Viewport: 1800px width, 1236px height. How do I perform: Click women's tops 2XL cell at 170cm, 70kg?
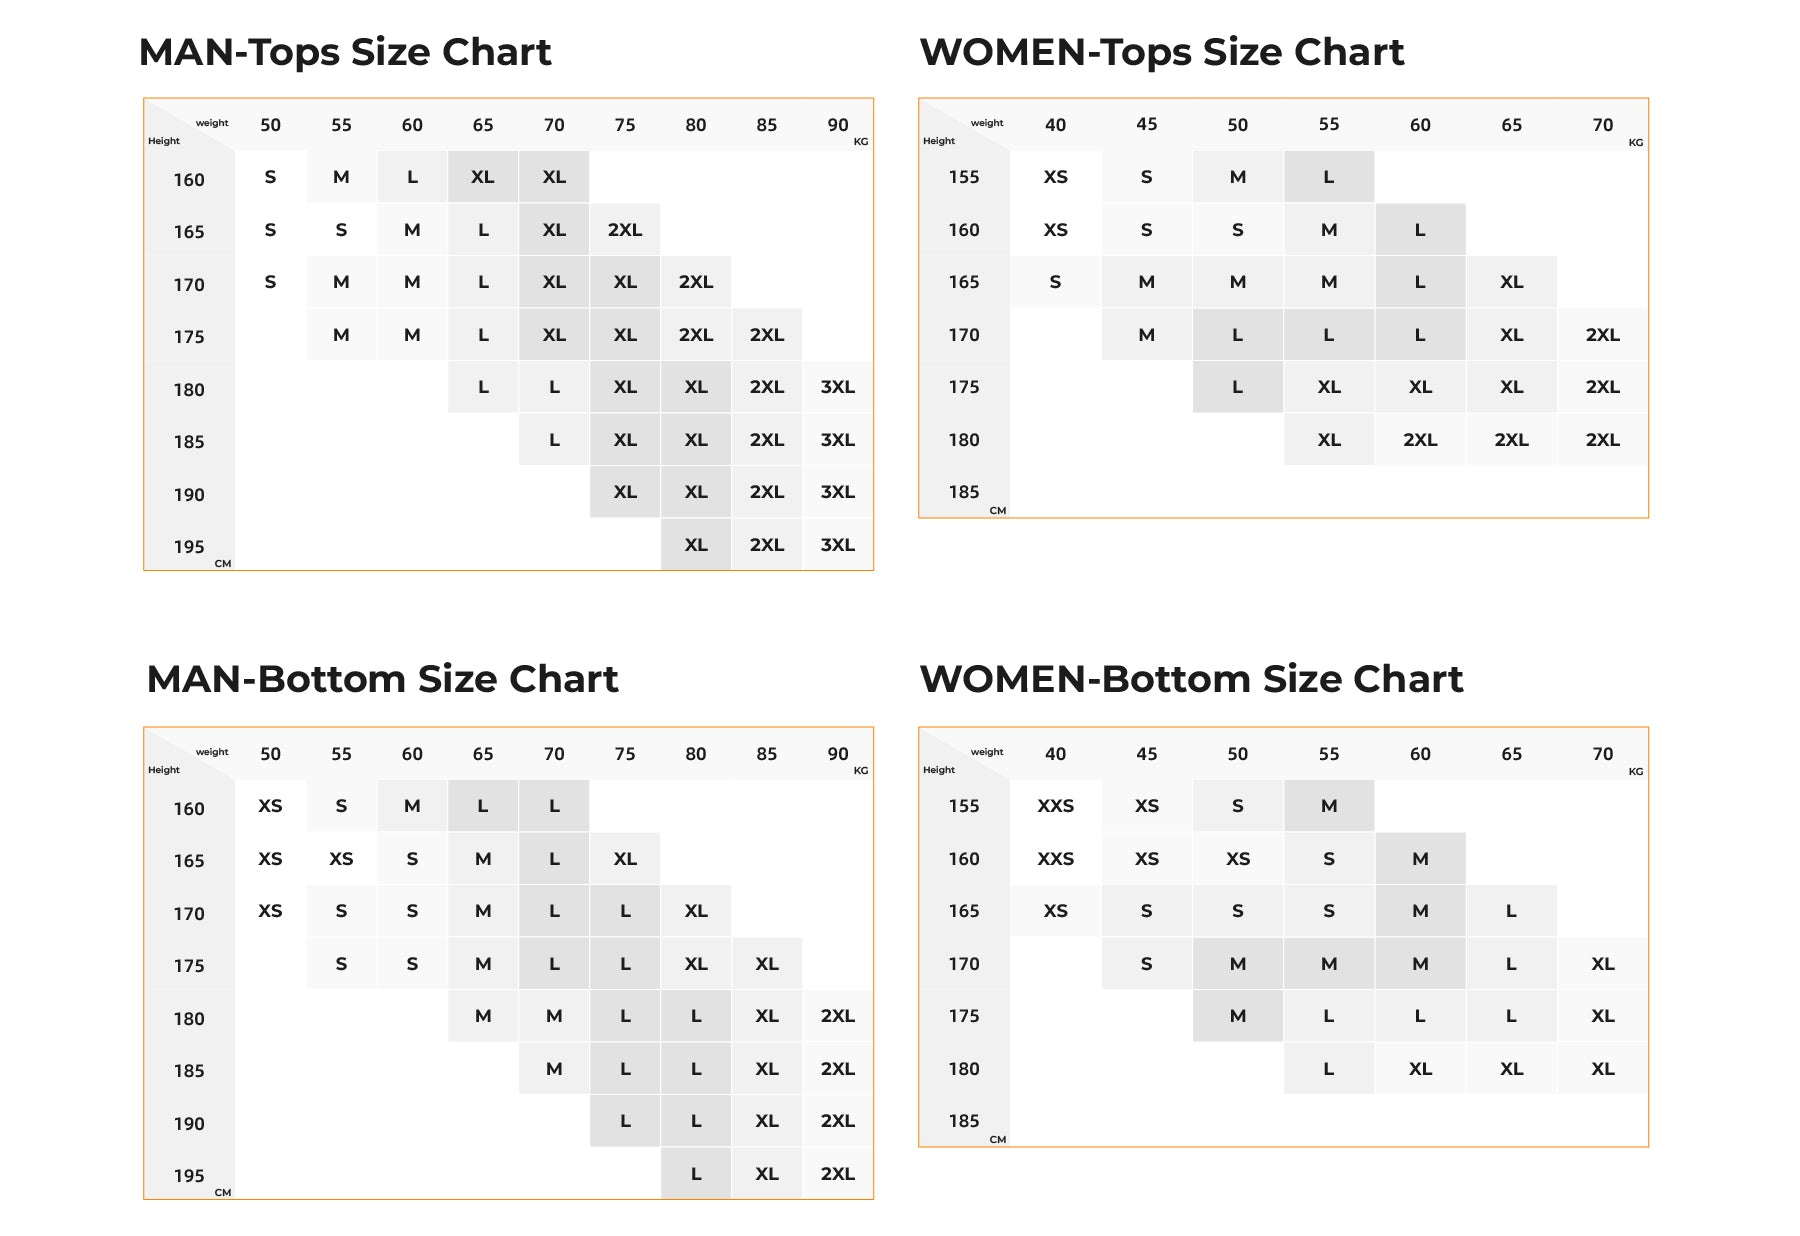tap(1602, 335)
